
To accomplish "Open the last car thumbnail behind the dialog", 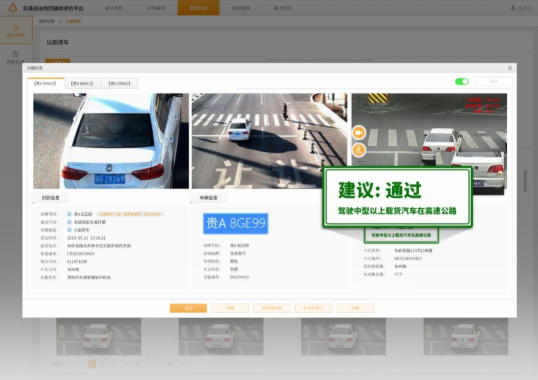I will [x=466, y=336].
